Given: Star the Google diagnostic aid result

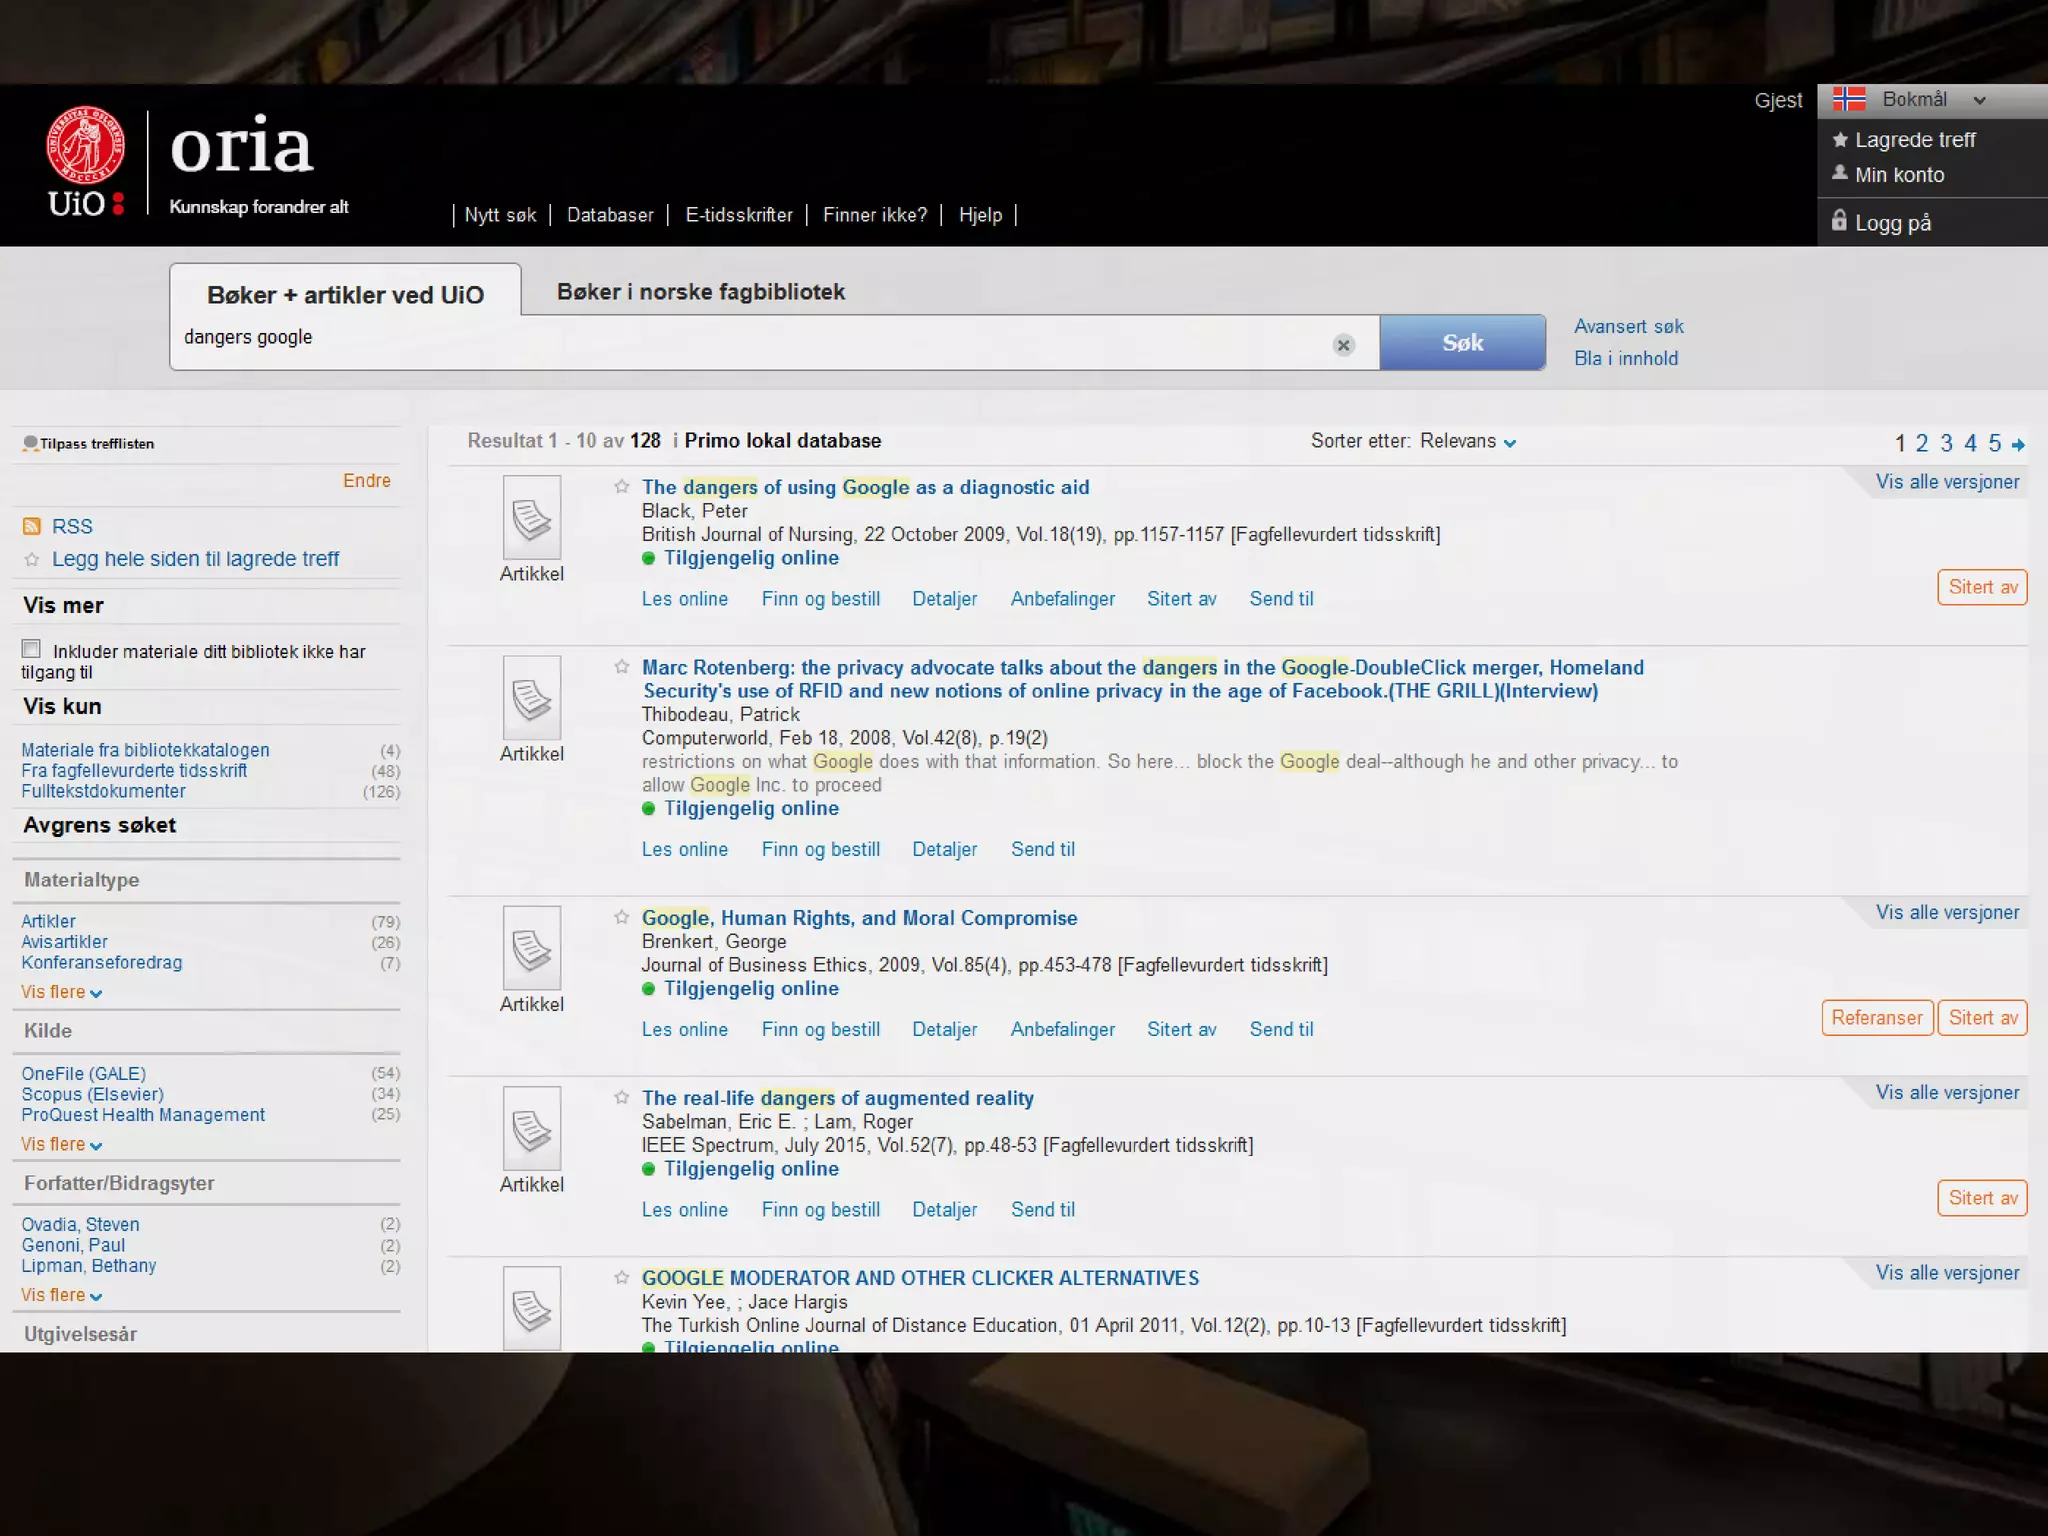Looking at the screenshot, I should (x=622, y=487).
